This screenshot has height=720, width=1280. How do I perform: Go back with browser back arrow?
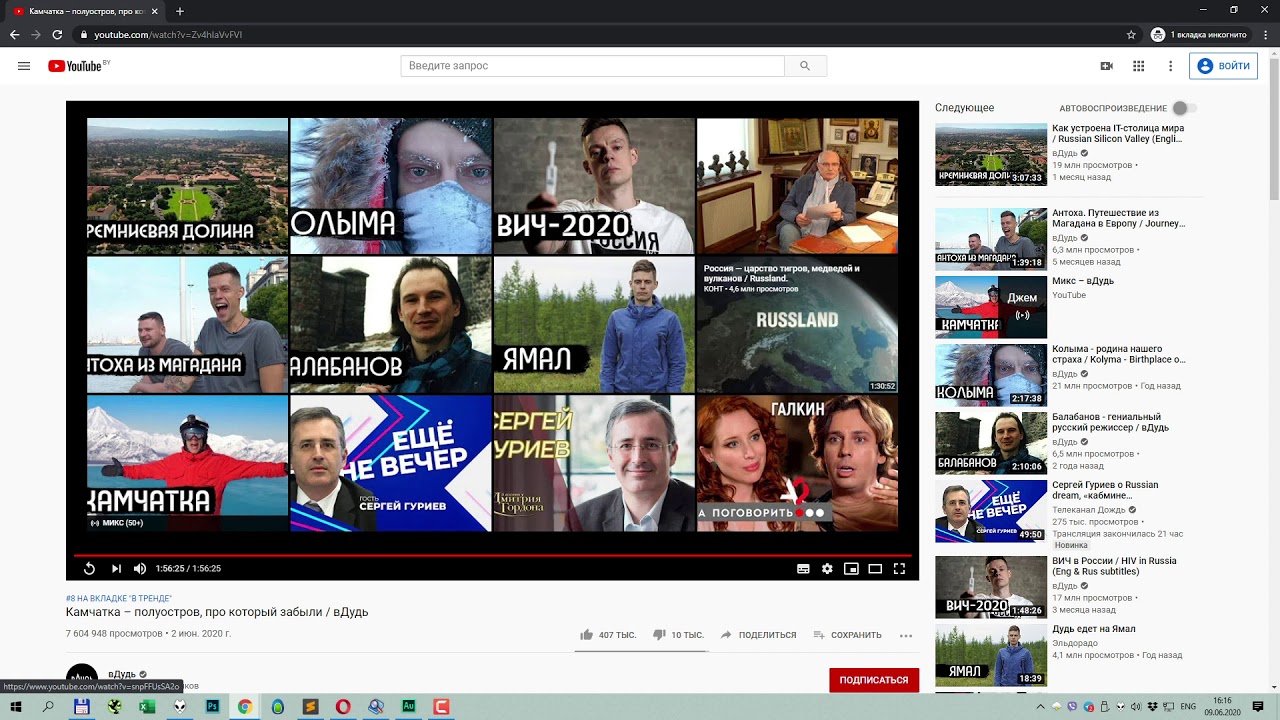coord(14,34)
